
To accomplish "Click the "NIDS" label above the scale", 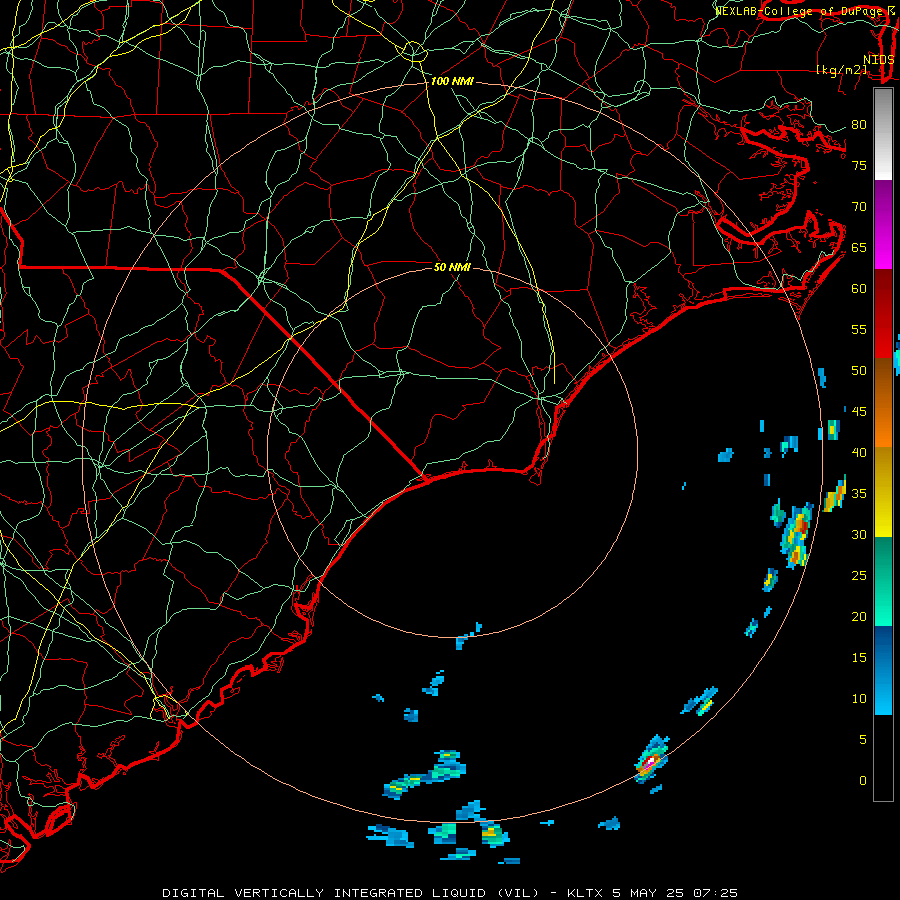I will 879,60.
